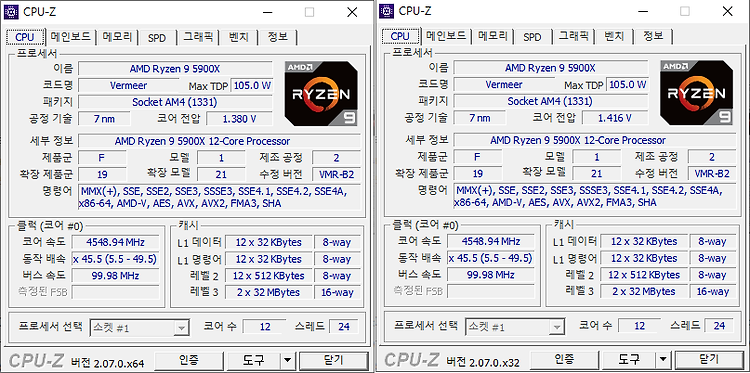This screenshot has height=373, width=750.
Task: Click the Ryzen 9 logo in the x64 window
Action: click(x=321, y=93)
